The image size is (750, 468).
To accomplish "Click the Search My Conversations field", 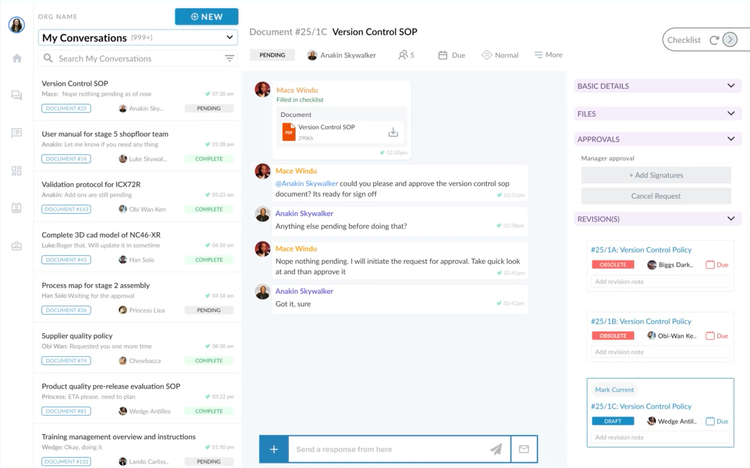I will (138, 58).
